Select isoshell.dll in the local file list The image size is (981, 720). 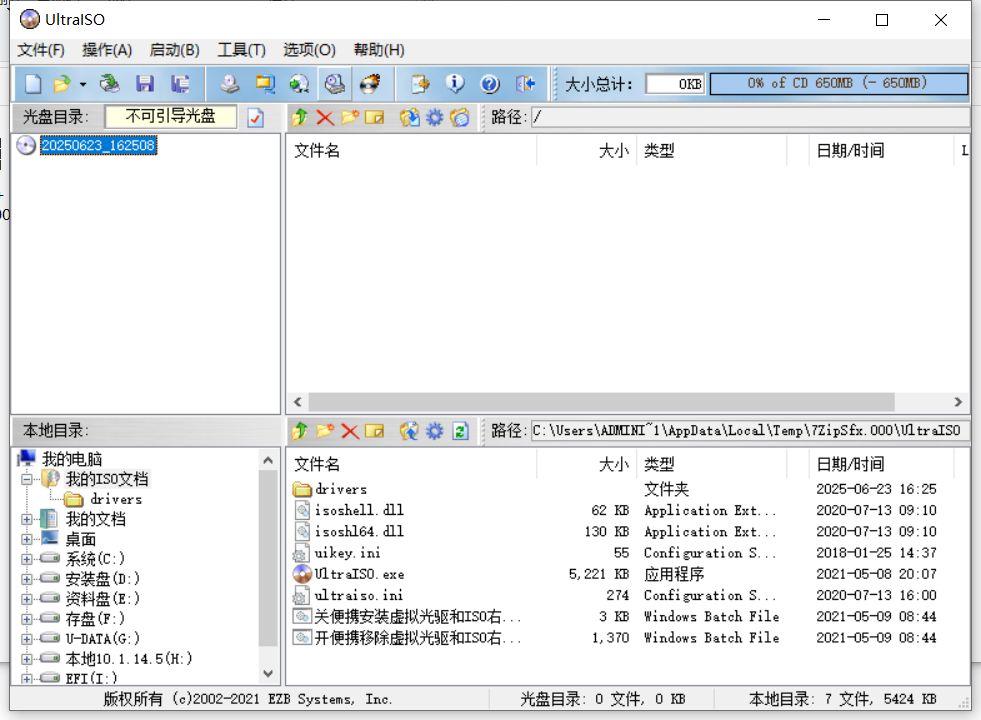tap(359, 510)
